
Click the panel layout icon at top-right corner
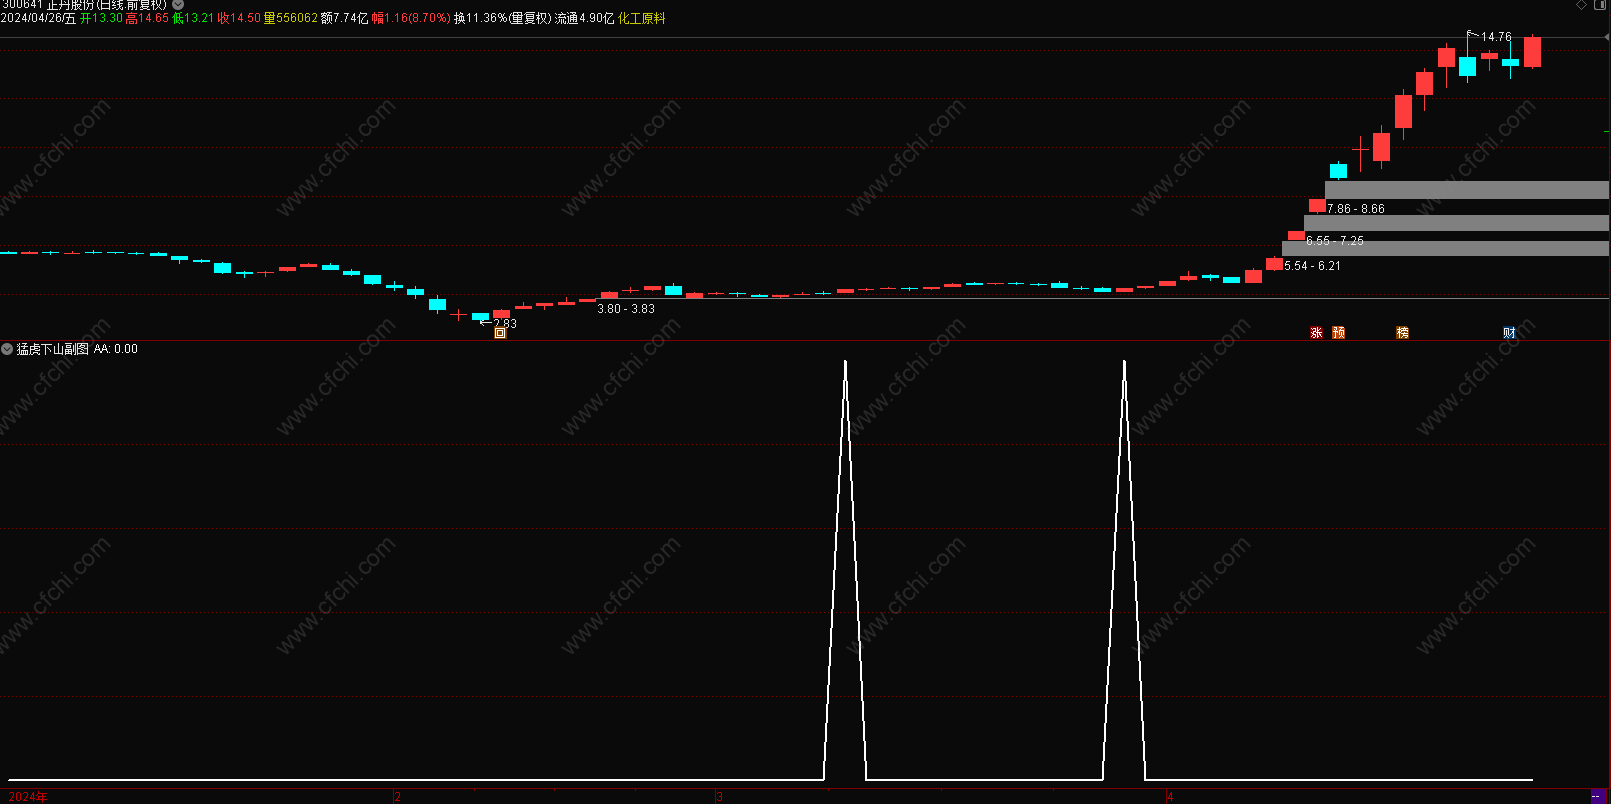tap(1599, 5)
